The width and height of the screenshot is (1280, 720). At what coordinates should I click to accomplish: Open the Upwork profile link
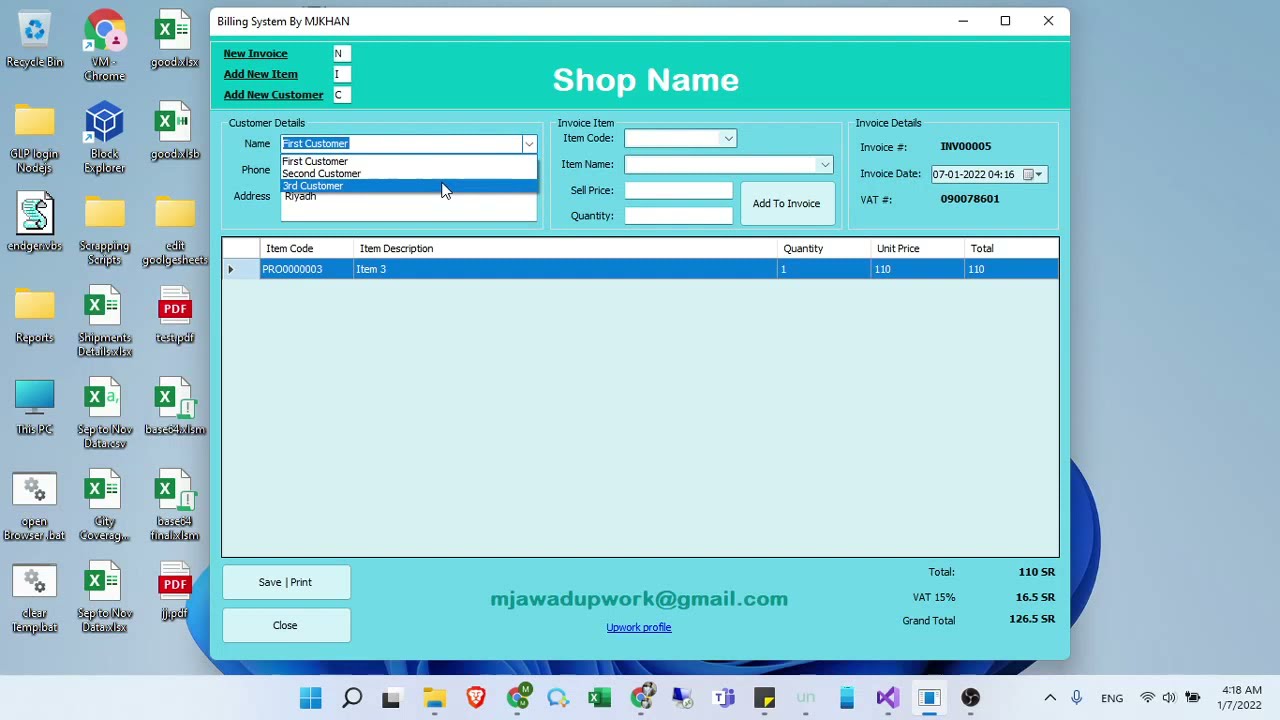pos(638,628)
